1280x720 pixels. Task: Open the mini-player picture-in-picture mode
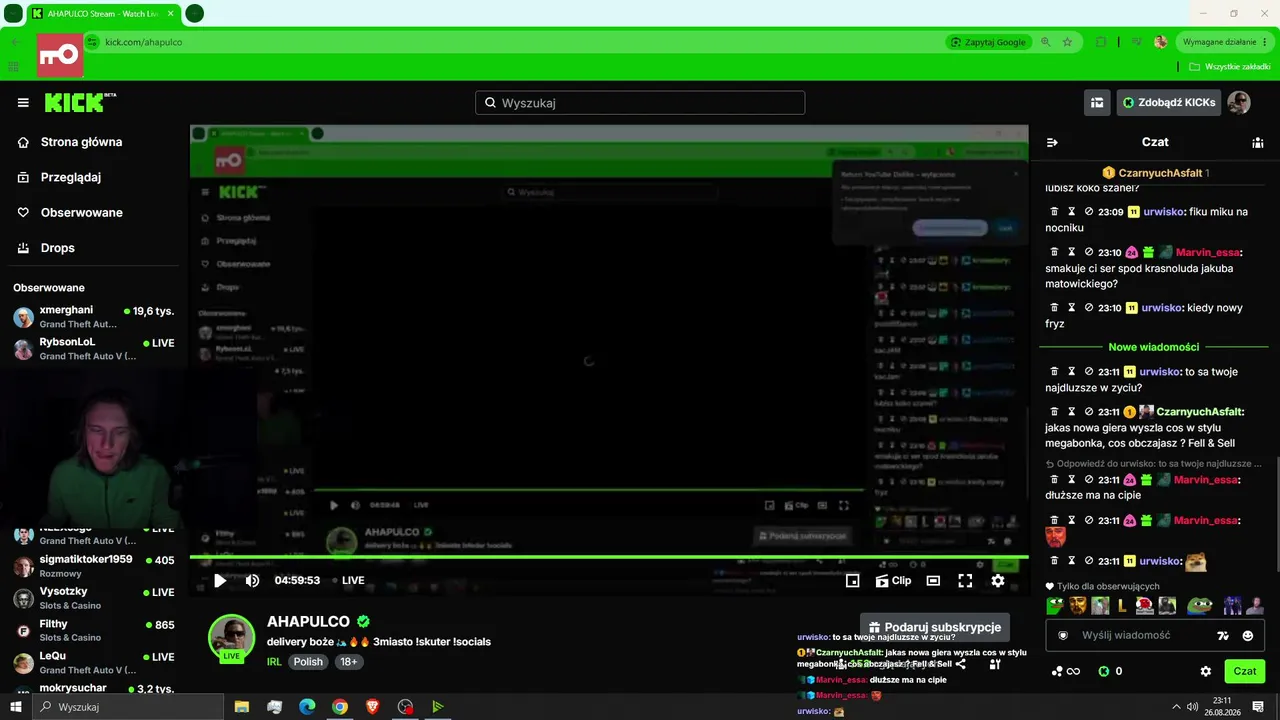(852, 580)
